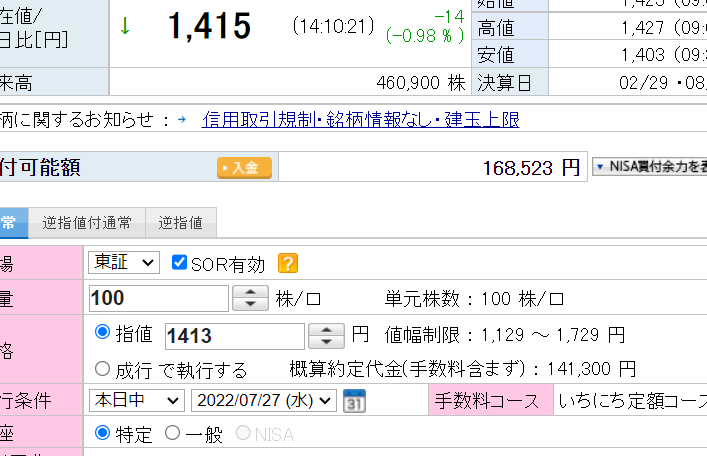Decrease quantity with stepper down arrow

point(249,304)
